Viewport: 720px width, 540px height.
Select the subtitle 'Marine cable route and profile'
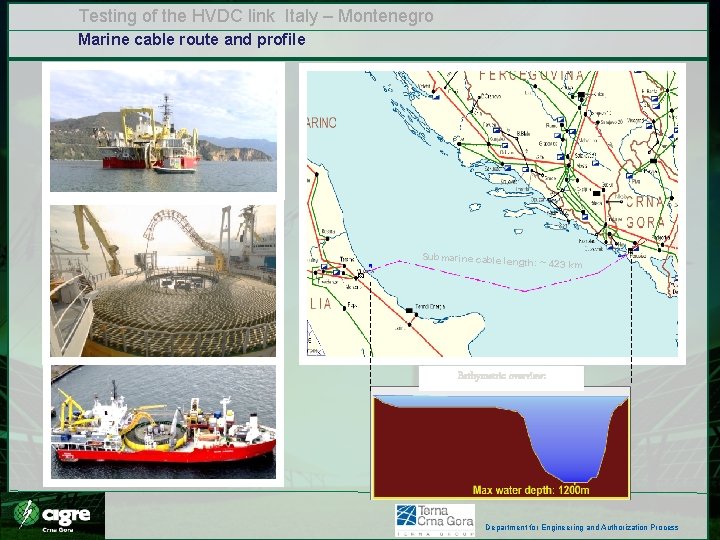coord(191,39)
